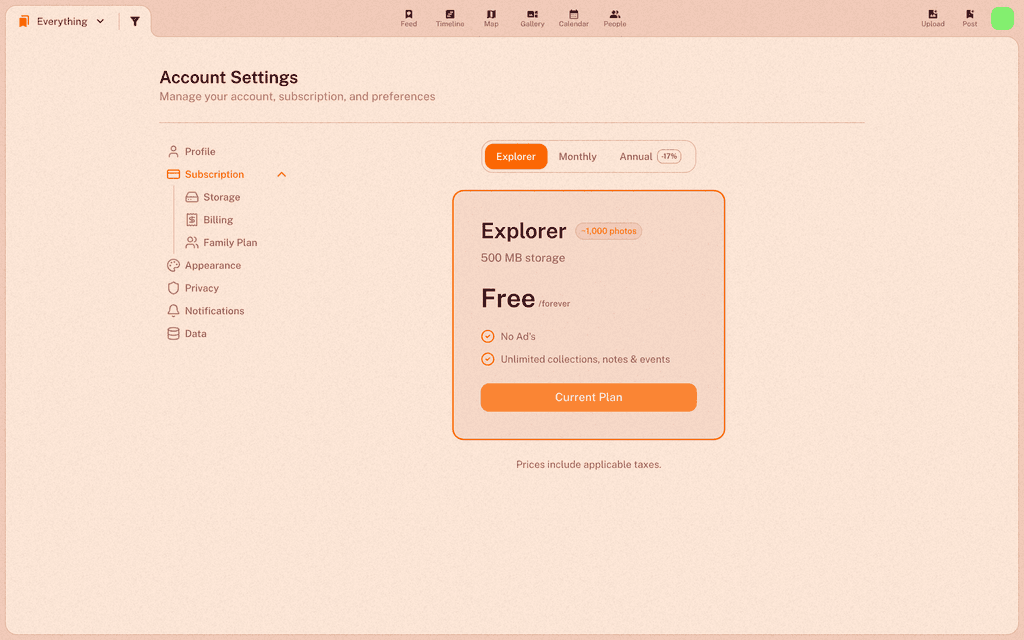The width and height of the screenshot is (1024, 640).
Task: Open the Notifications settings label
Action: [x=214, y=311]
